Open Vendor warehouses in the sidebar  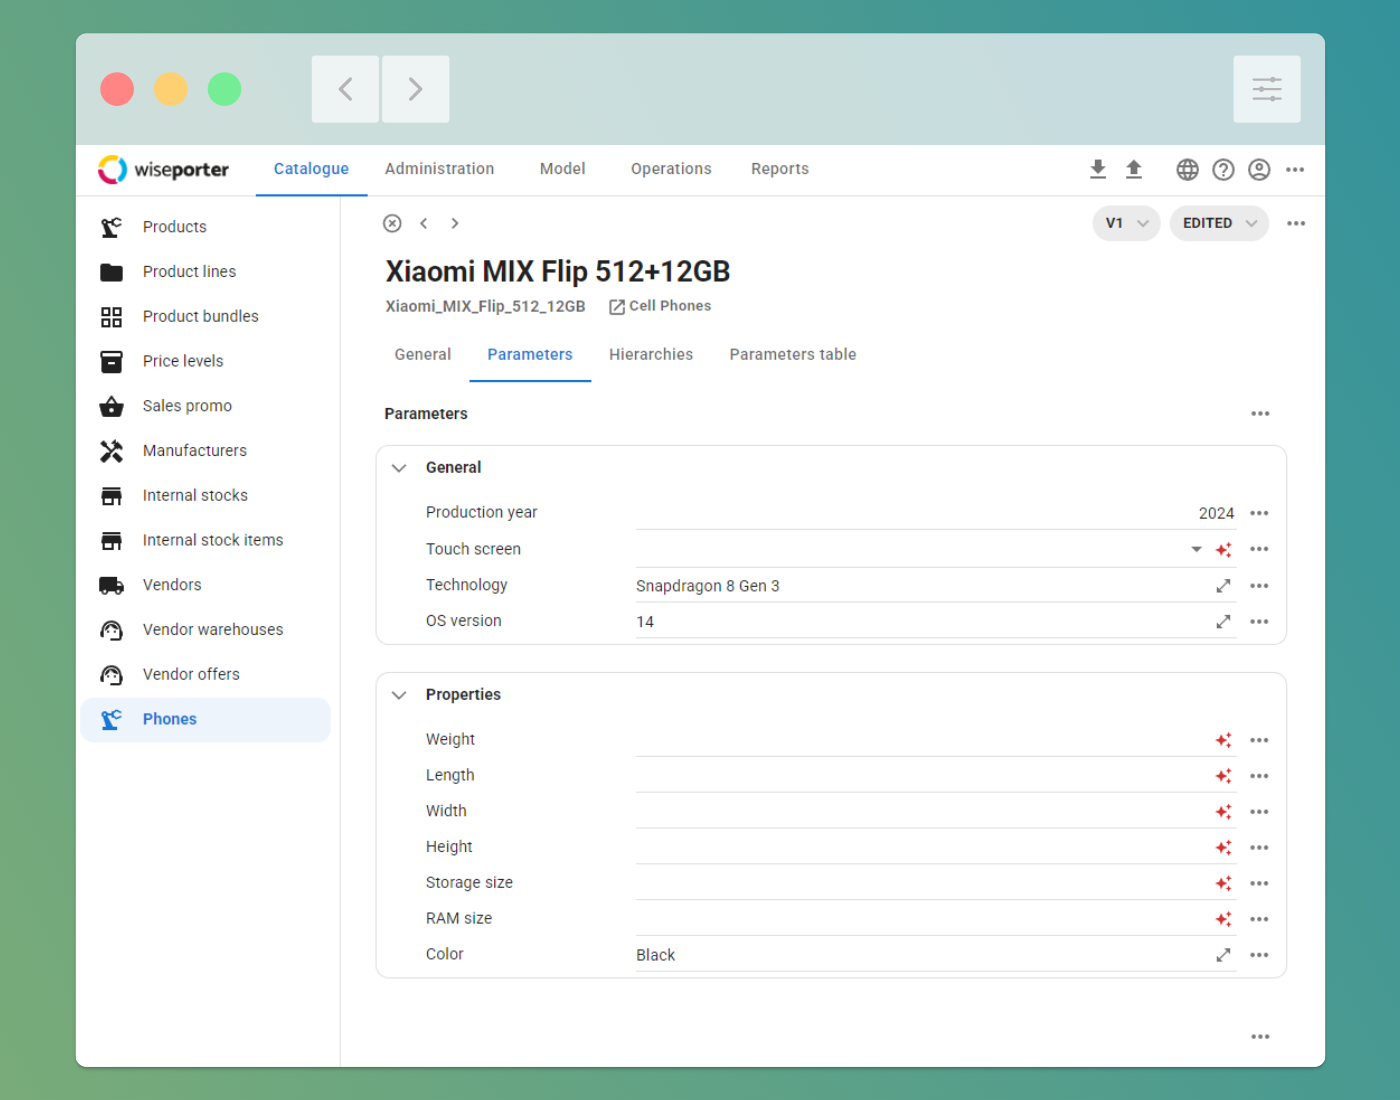tap(205, 630)
